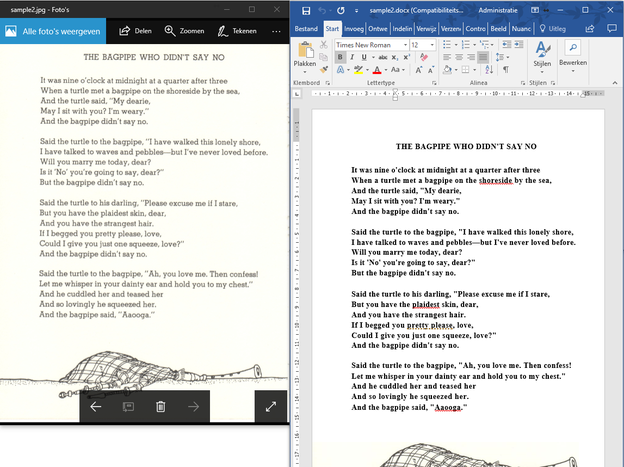Align paragraph text left
This screenshot has width=624, height=467.
pos(447,57)
